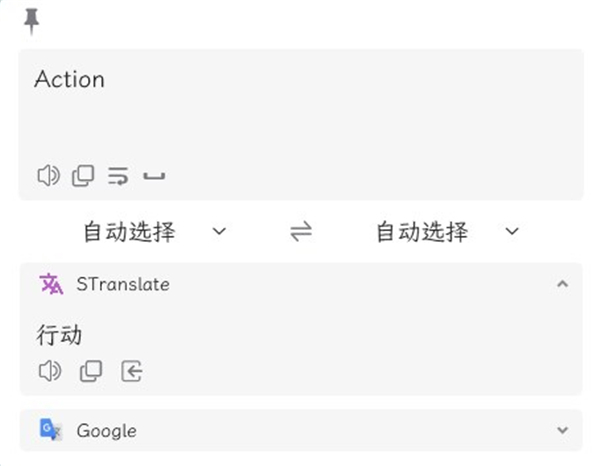Click the source language label 自动选择
Viewport: 600px width, 466px height.
pos(129,232)
